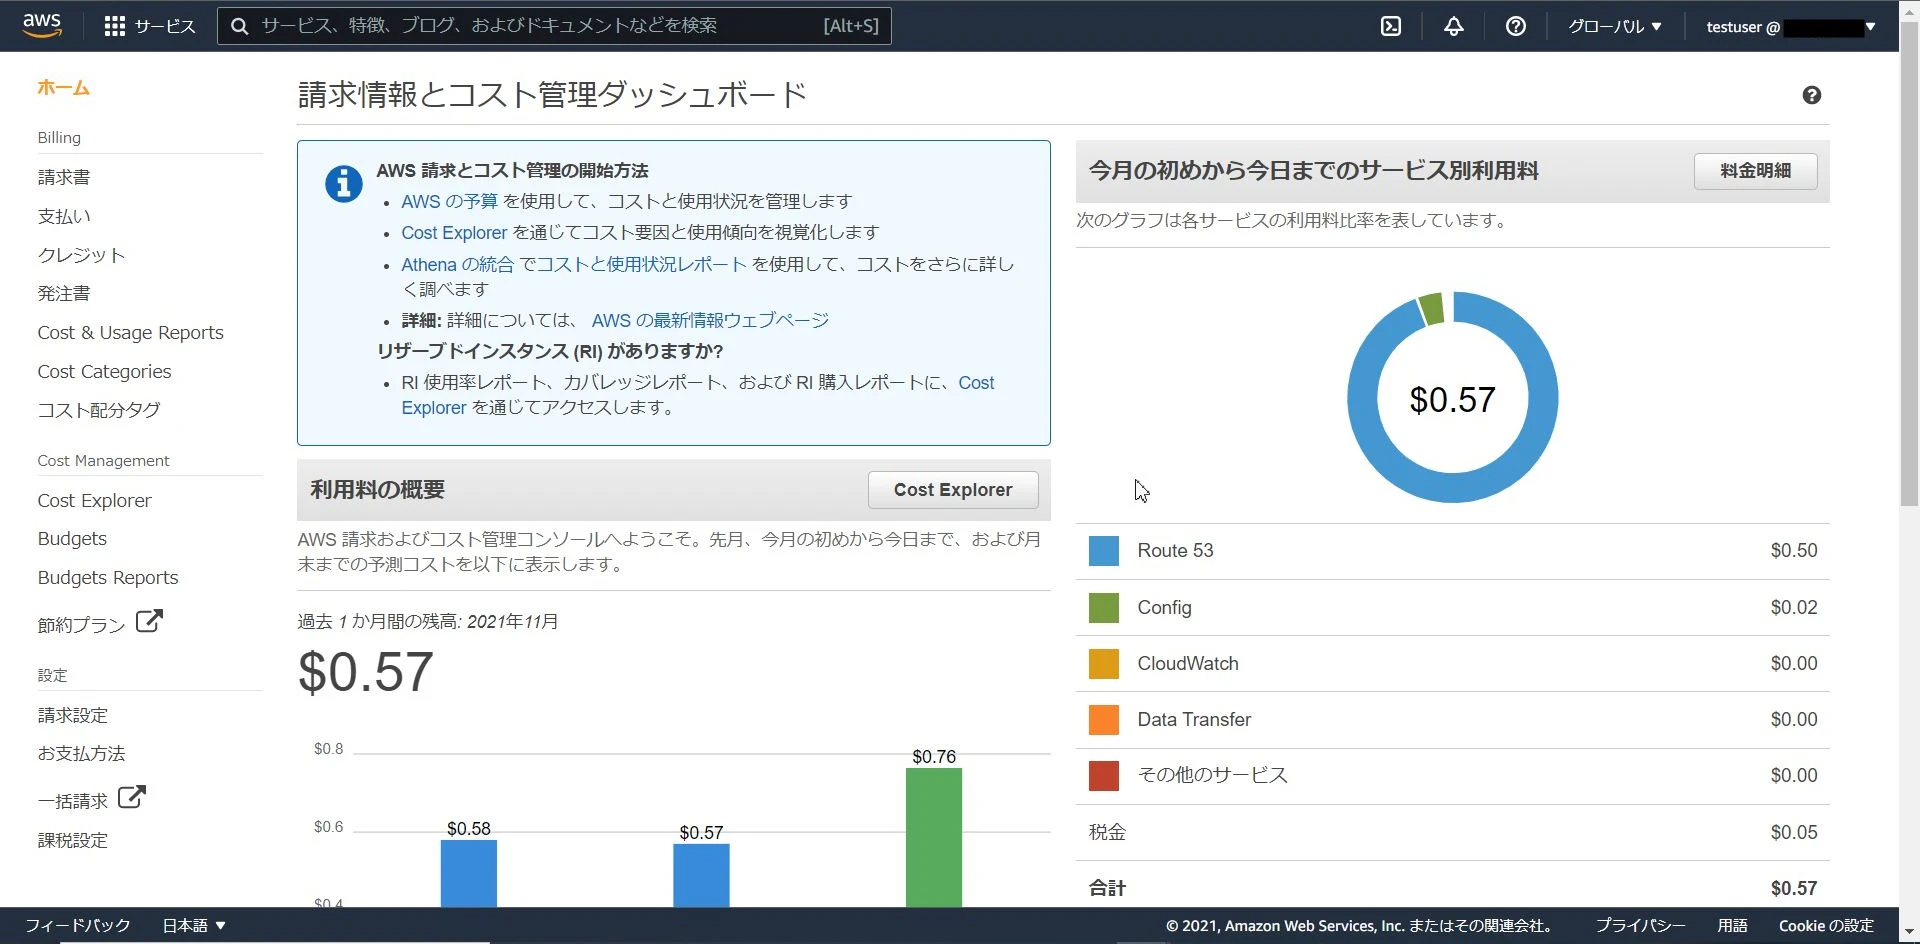Open the AWS の最新情報ウェブページ link
Viewport: 1920px width, 944px height.
[x=710, y=320]
